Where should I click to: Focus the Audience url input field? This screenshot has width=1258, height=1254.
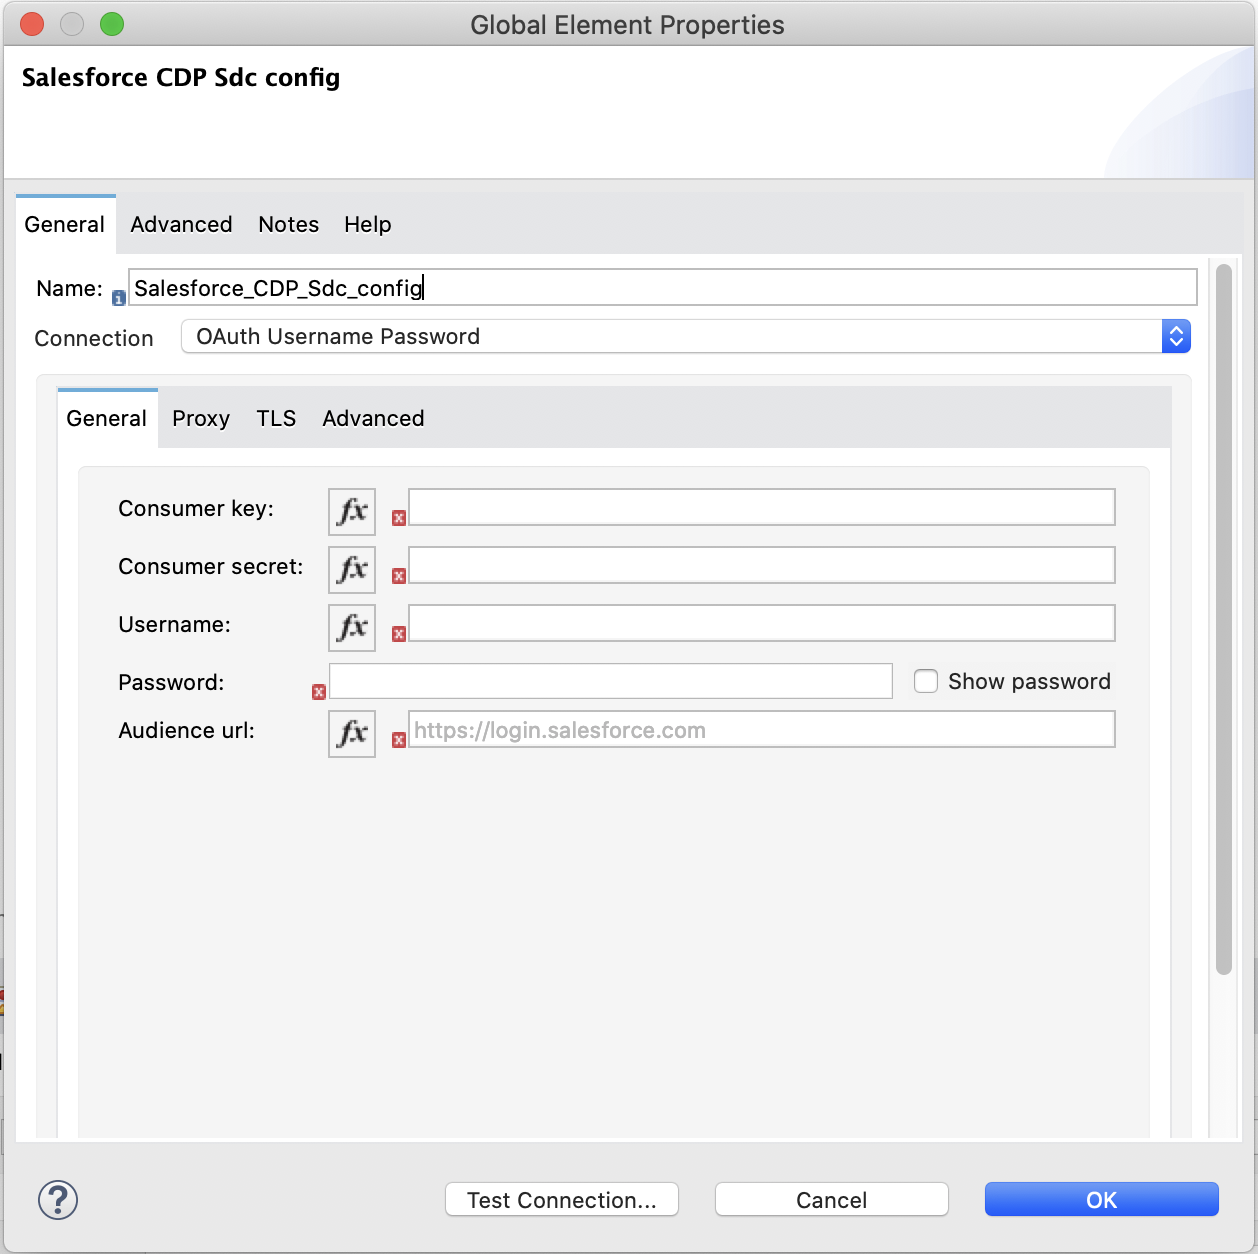(x=762, y=729)
